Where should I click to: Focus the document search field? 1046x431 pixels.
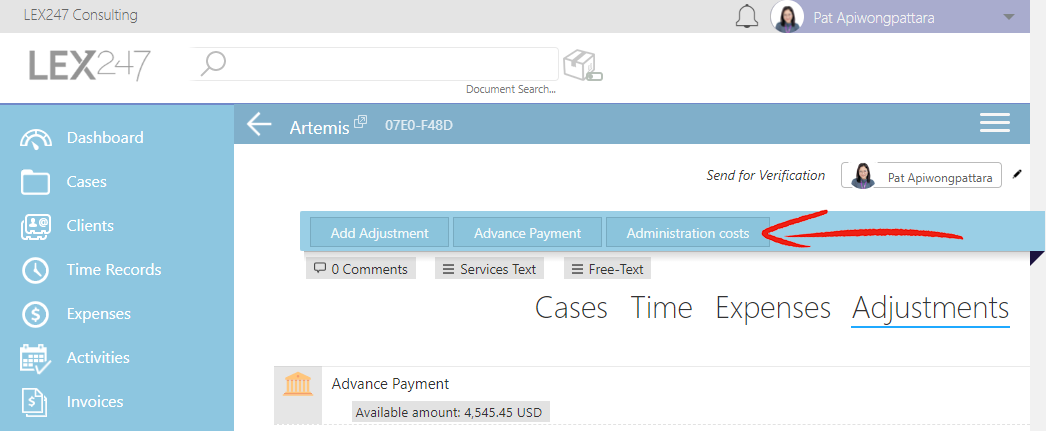375,64
